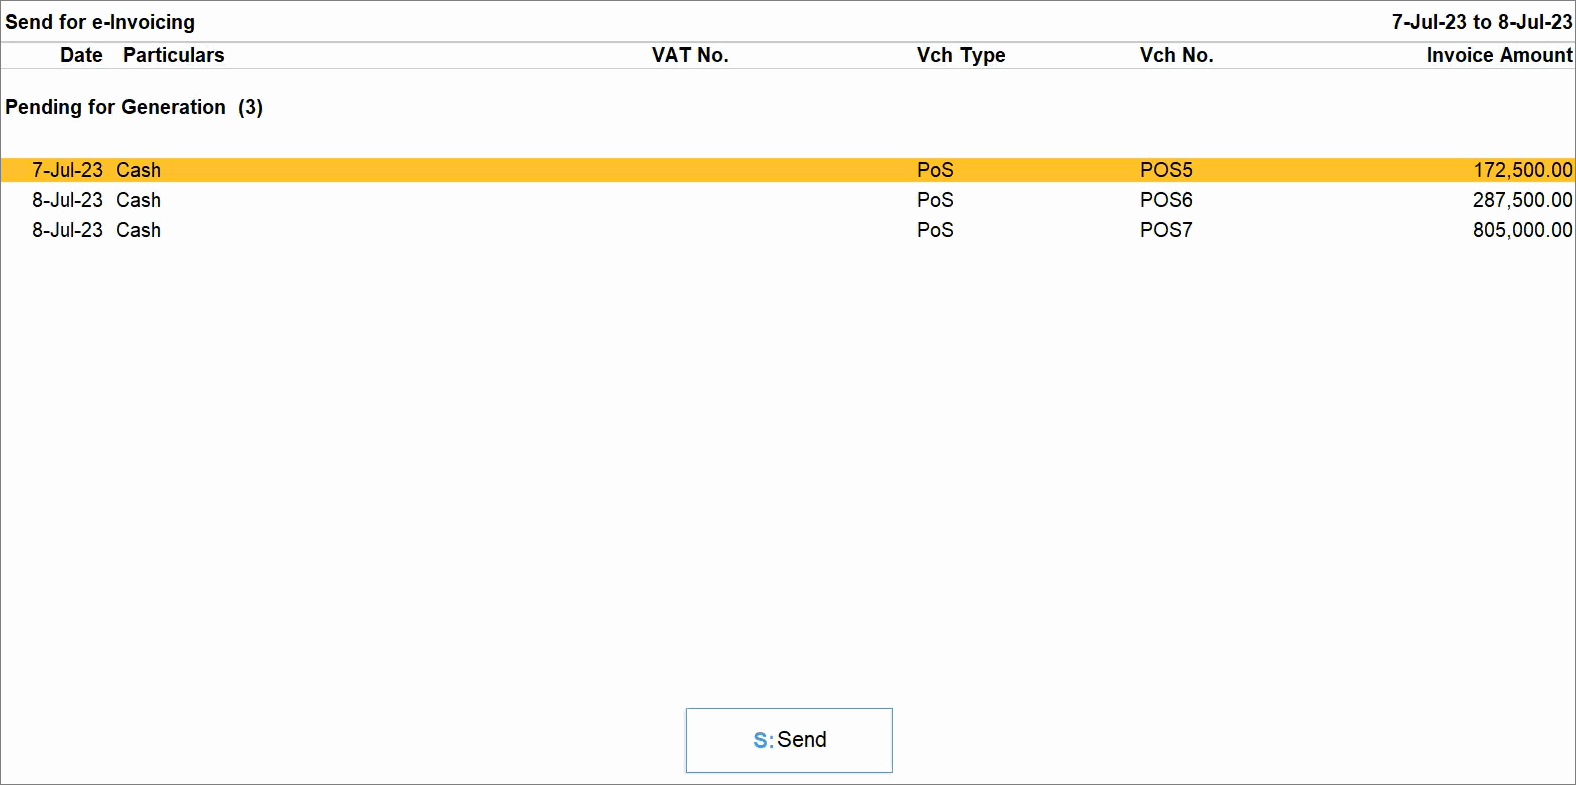
Task: Click voucher number POS7
Action: [x=1166, y=230]
